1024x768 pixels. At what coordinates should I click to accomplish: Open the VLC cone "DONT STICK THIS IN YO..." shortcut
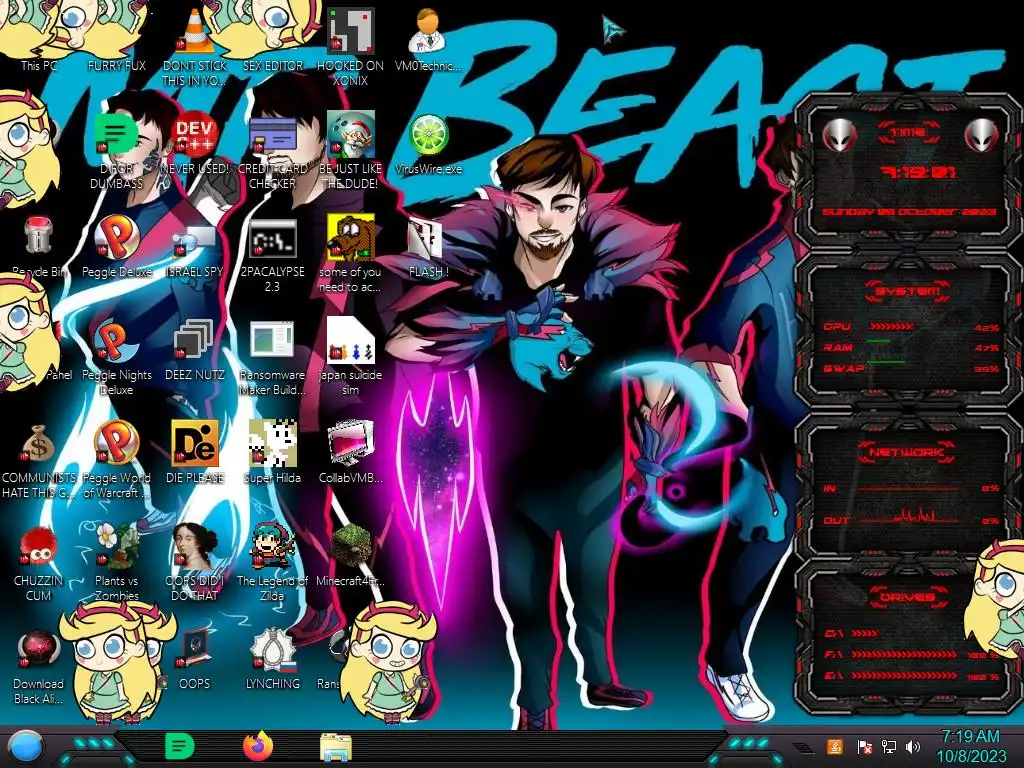(195, 31)
